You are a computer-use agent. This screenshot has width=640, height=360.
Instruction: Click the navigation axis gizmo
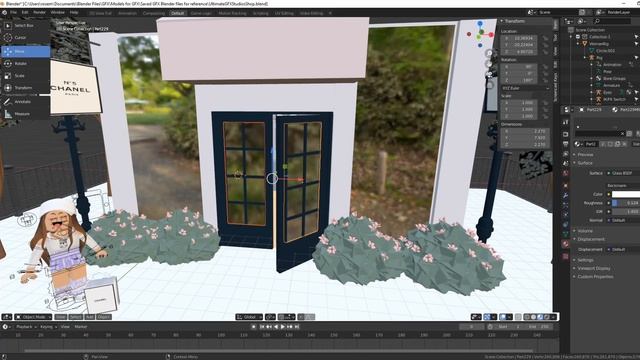coord(480,34)
